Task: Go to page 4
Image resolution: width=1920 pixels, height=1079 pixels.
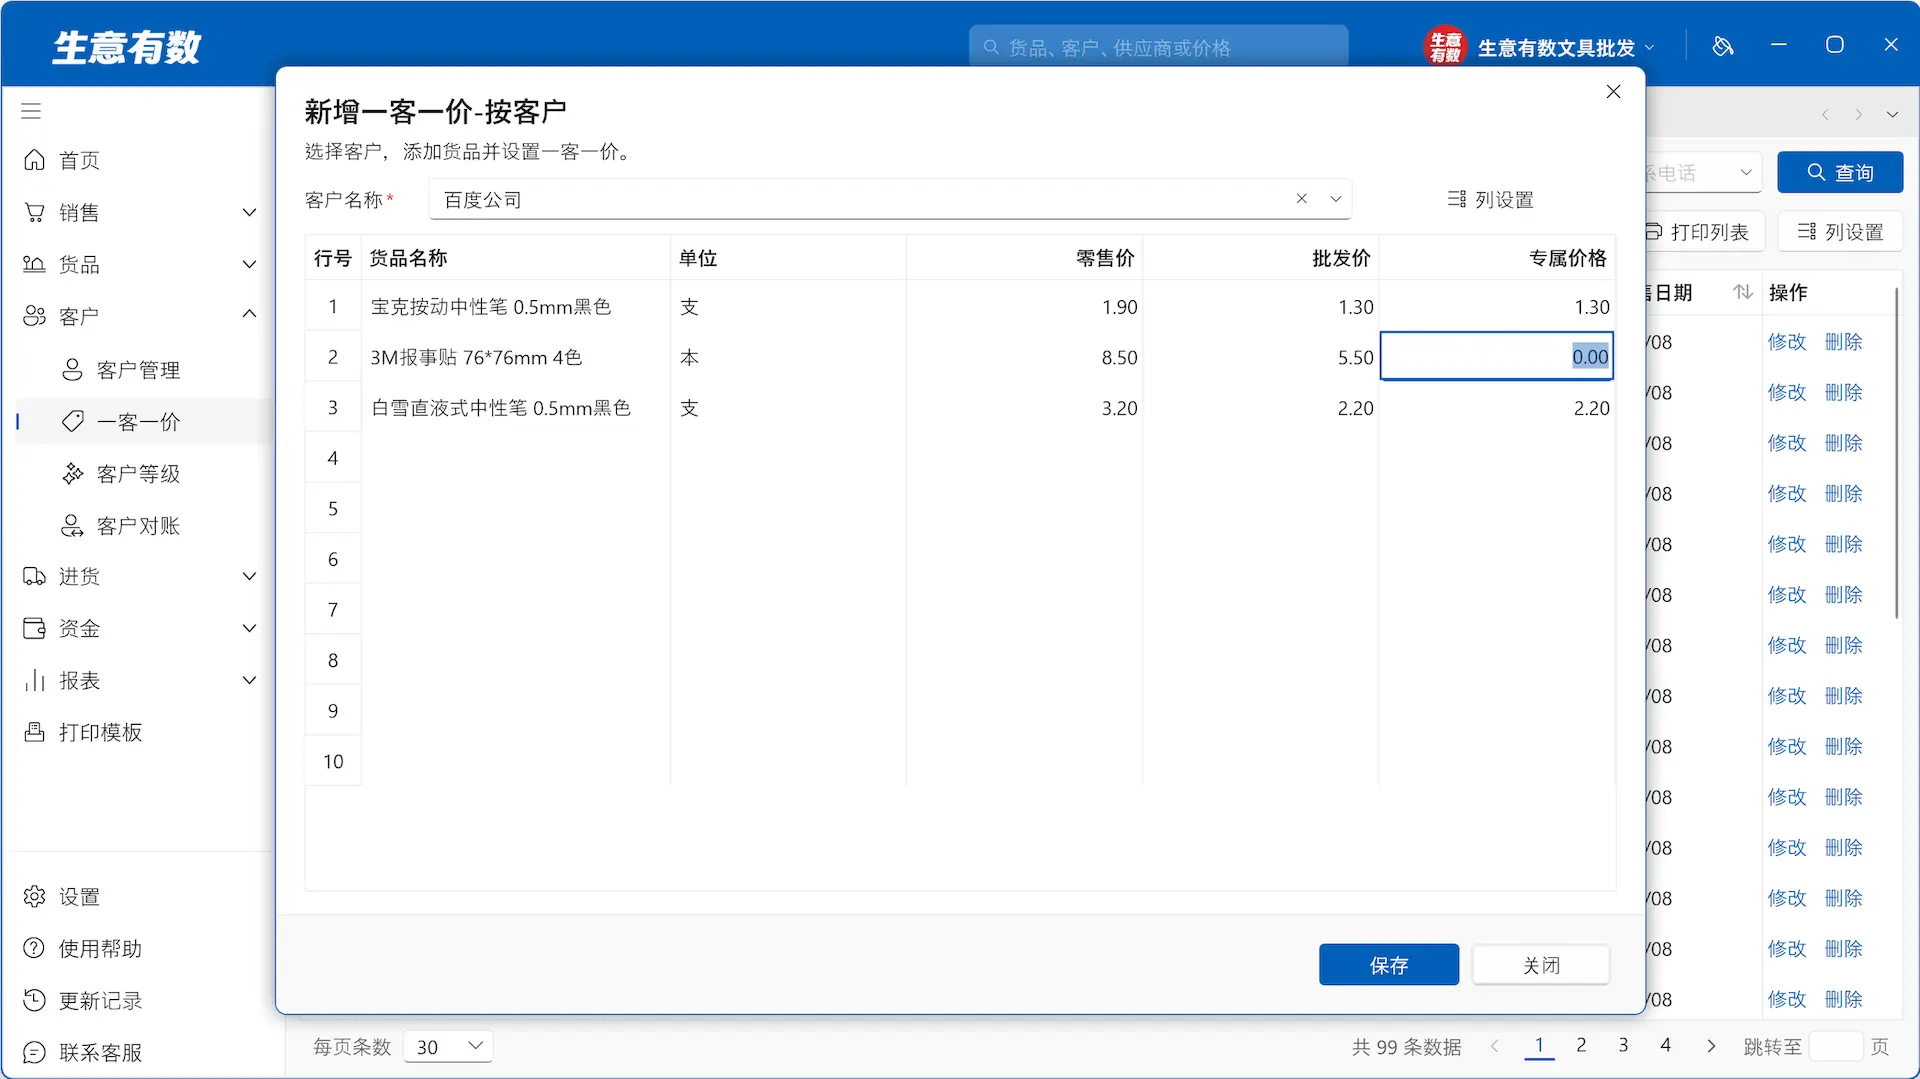Action: pos(1665,1045)
